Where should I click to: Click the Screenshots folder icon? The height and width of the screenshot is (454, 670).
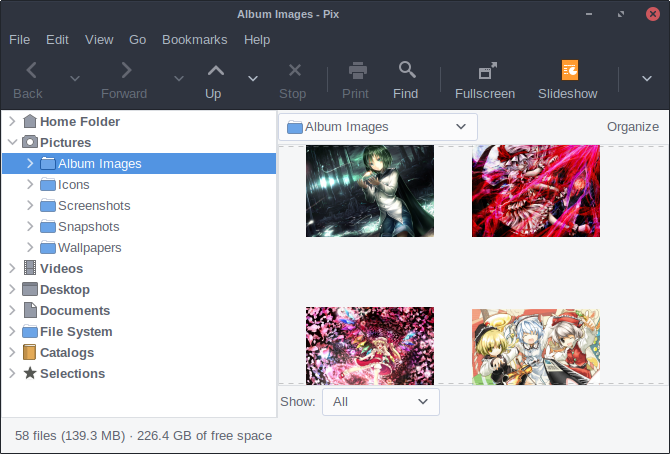pos(47,206)
